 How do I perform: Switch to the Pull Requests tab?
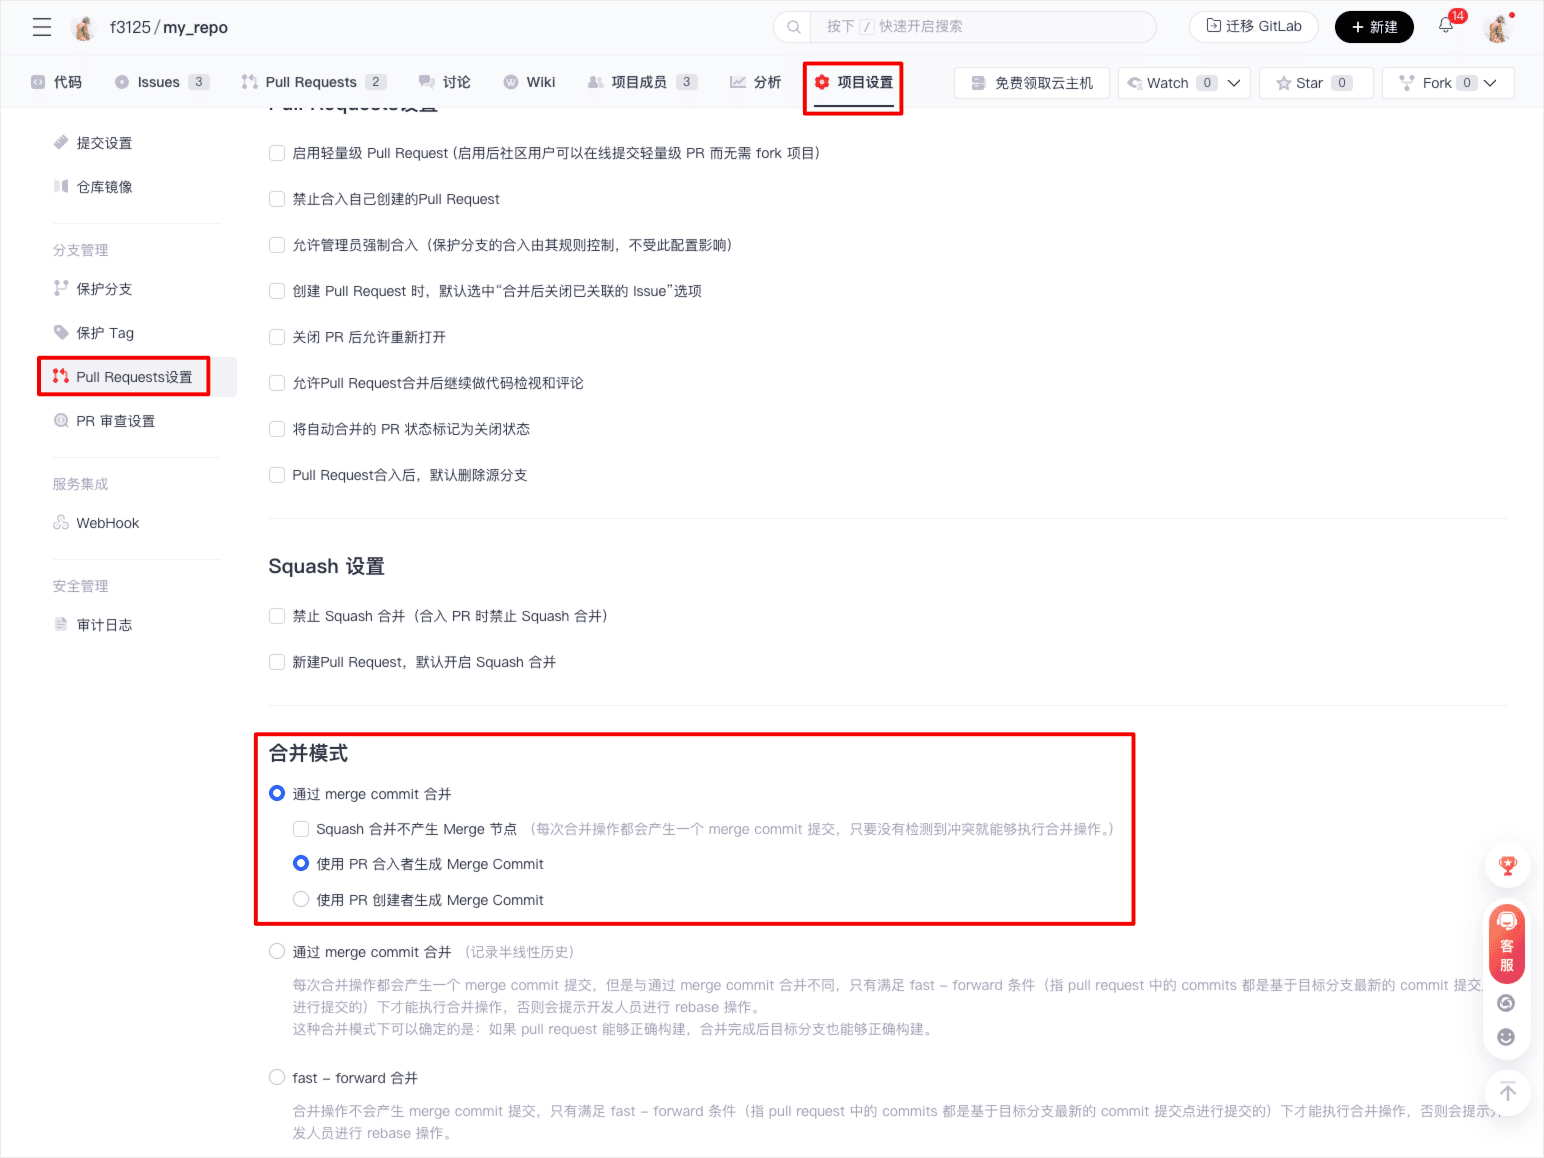tap(313, 82)
